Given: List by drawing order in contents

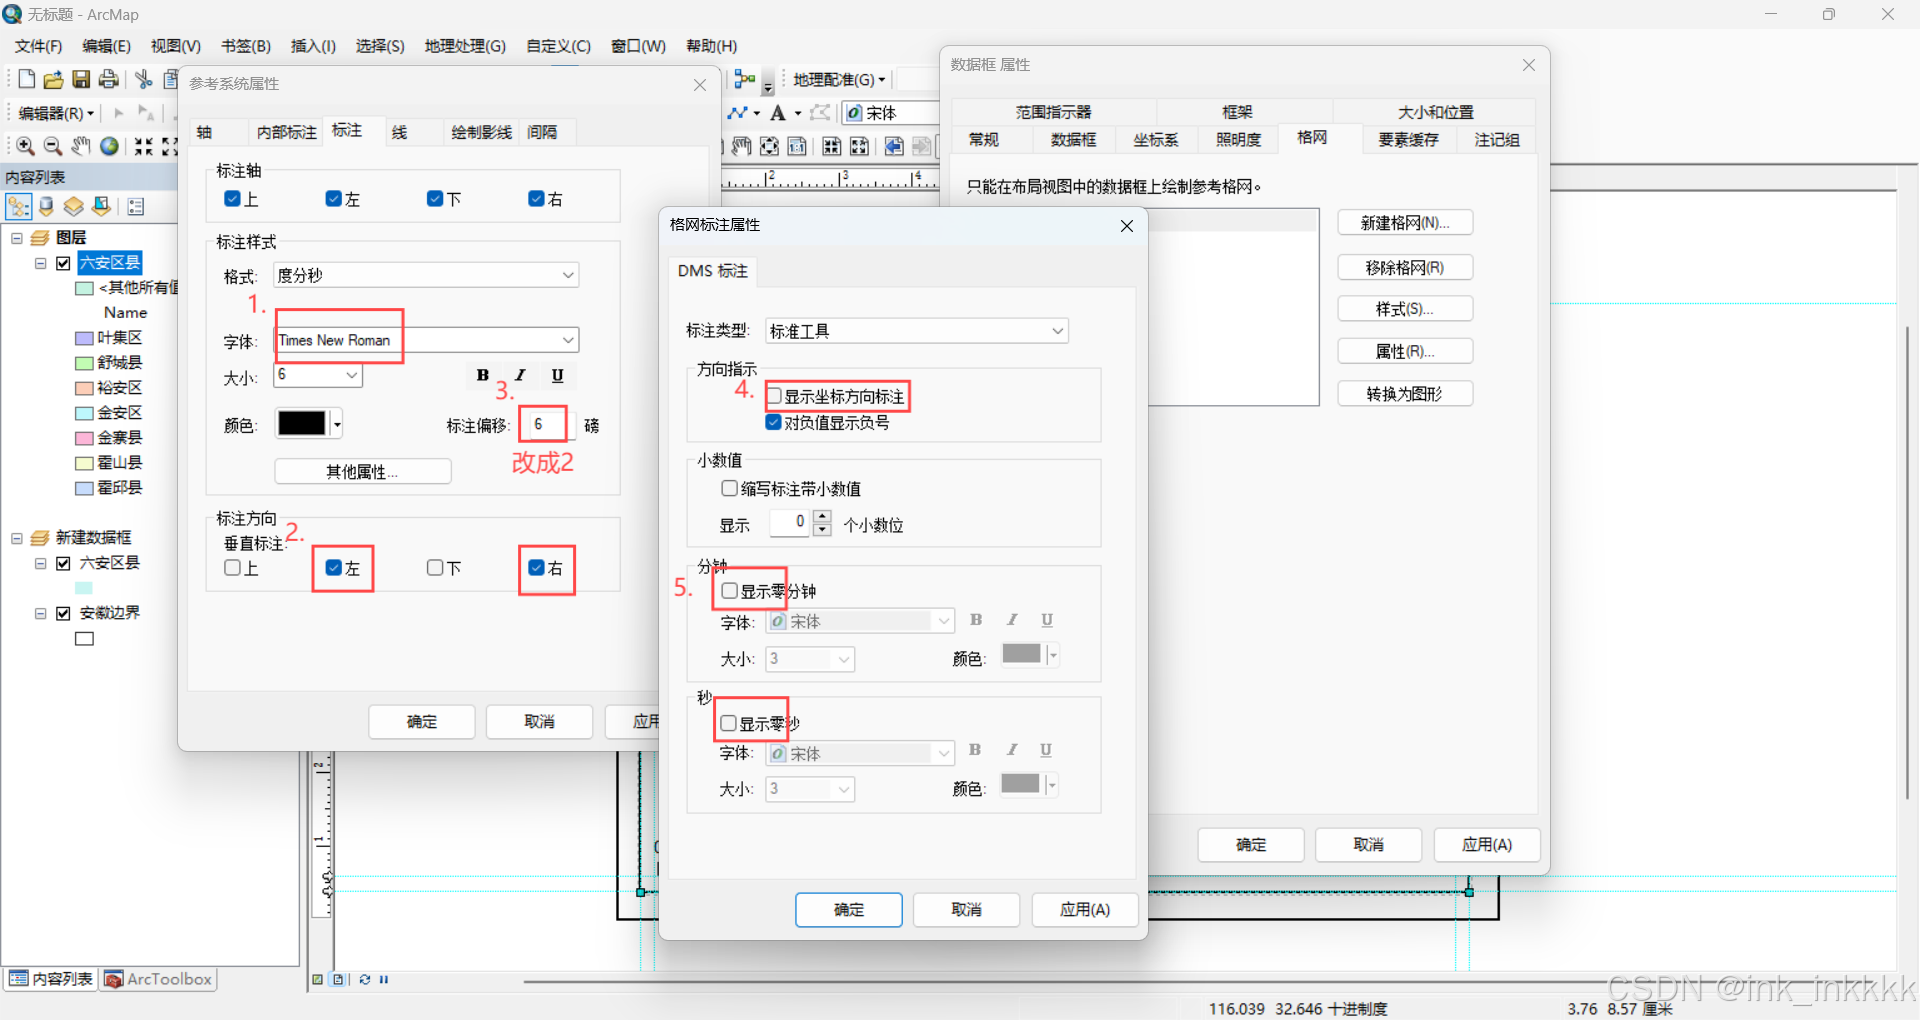Looking at the screenshot, I should (x=18, y=206).
